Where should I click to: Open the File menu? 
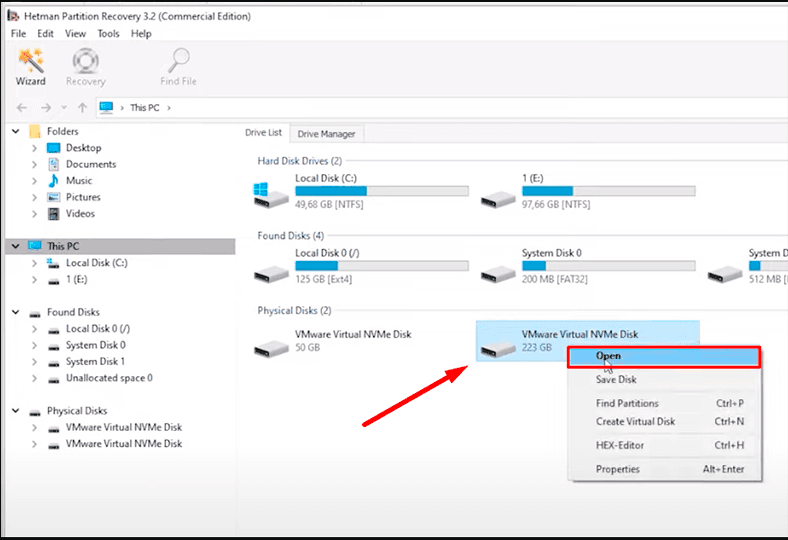tap(19, 34)
